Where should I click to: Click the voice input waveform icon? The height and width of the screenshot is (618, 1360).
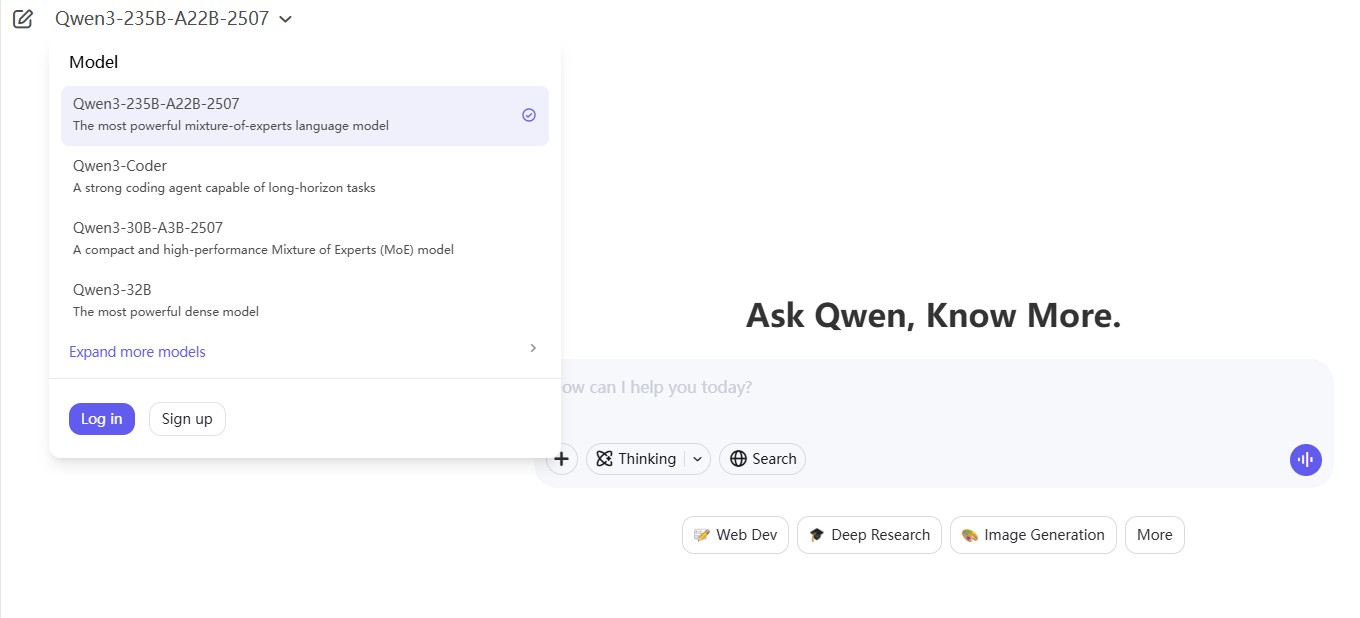(x=1306, y=460)
